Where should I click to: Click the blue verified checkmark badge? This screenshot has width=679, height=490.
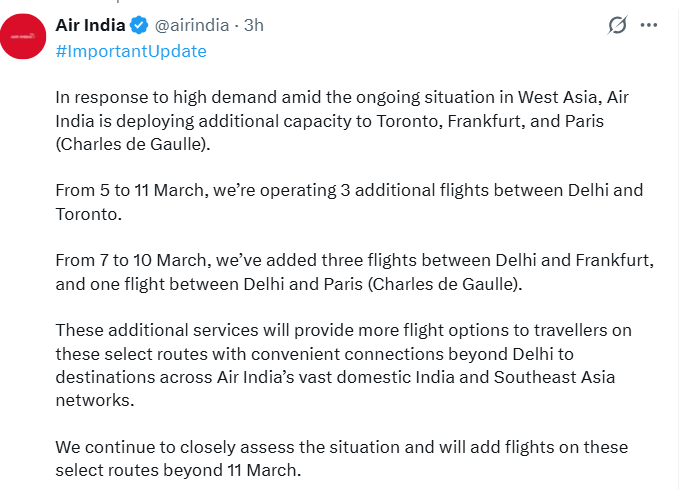coord(138,24)
